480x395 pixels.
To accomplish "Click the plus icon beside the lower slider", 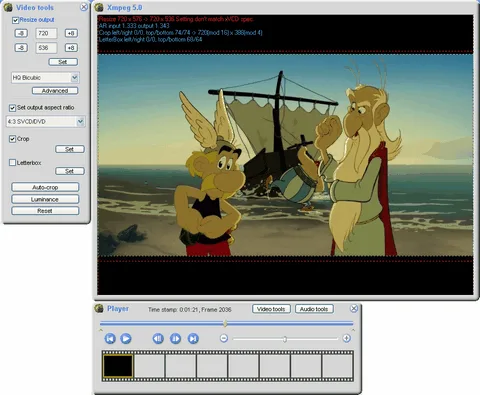I will [x=347, y=338].
